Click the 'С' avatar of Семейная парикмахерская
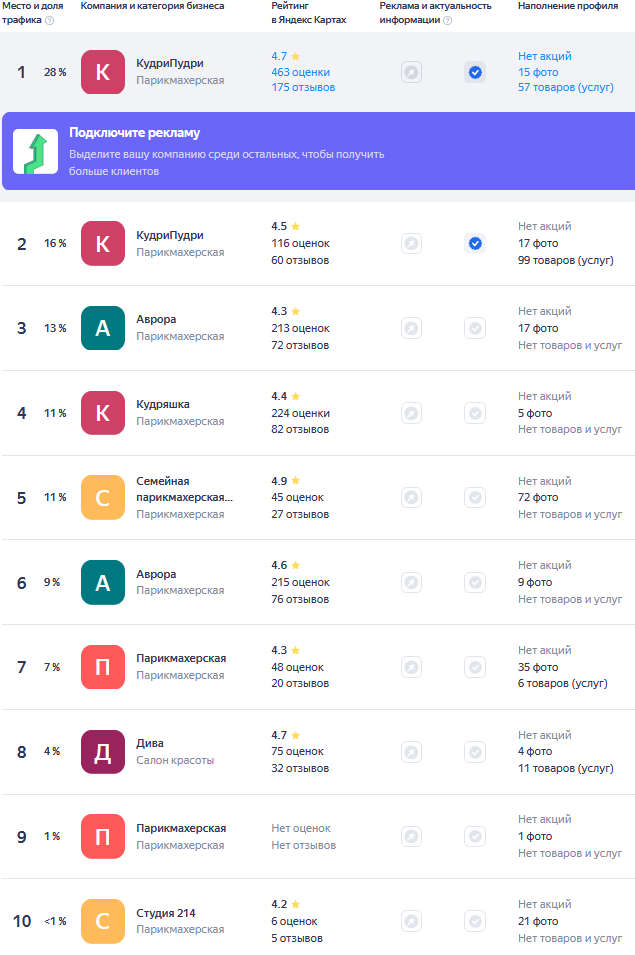Viewport: 635px width, 955px height. (103, 498)
